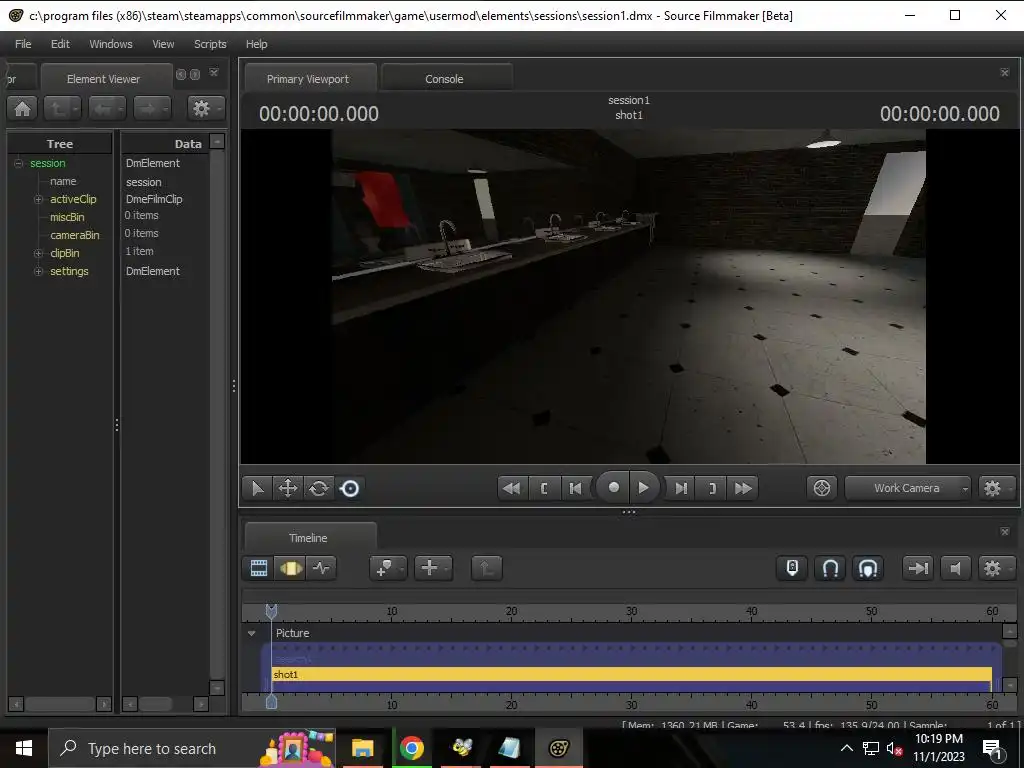Toggle the ripple edit arrow button
The image size is (1024, 768).
pos(918,568)
